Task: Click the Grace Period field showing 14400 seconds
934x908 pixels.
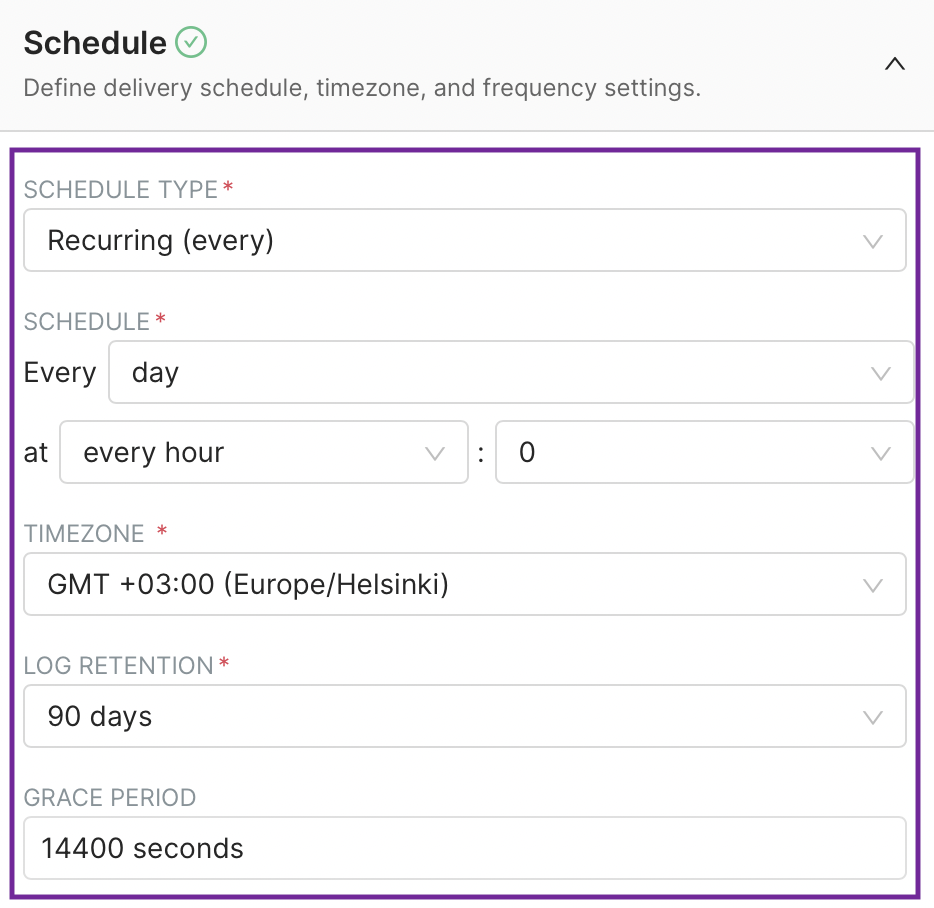Action: point(464,849)
